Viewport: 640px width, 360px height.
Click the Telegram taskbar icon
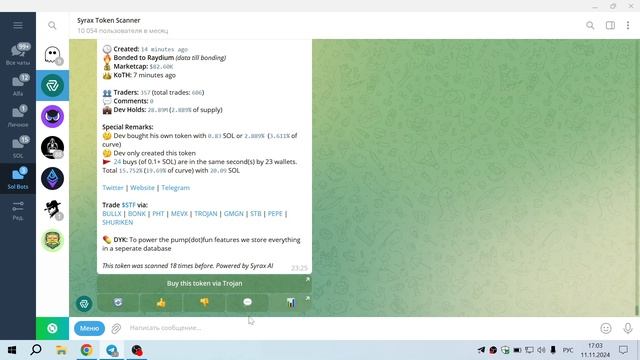[111, 350]
